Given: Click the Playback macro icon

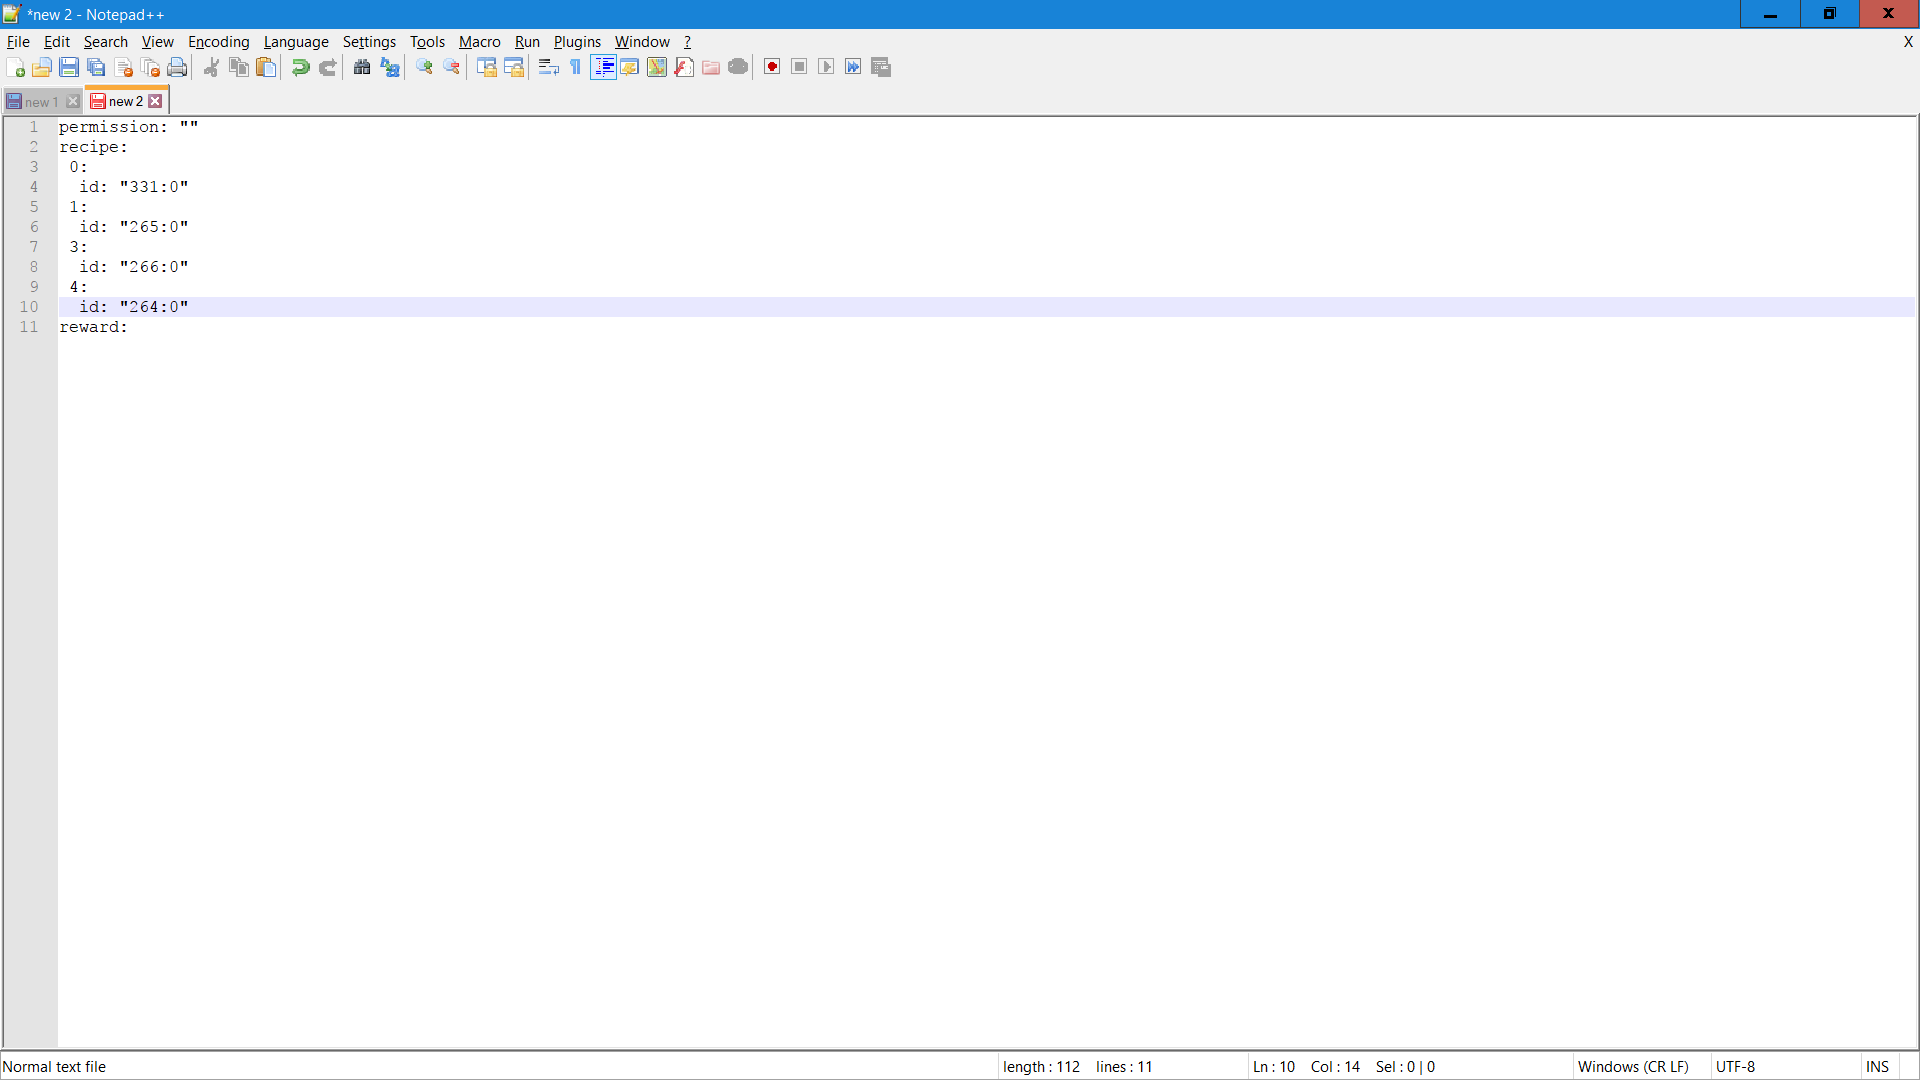Looking at the screenshot, I should 826,67.
